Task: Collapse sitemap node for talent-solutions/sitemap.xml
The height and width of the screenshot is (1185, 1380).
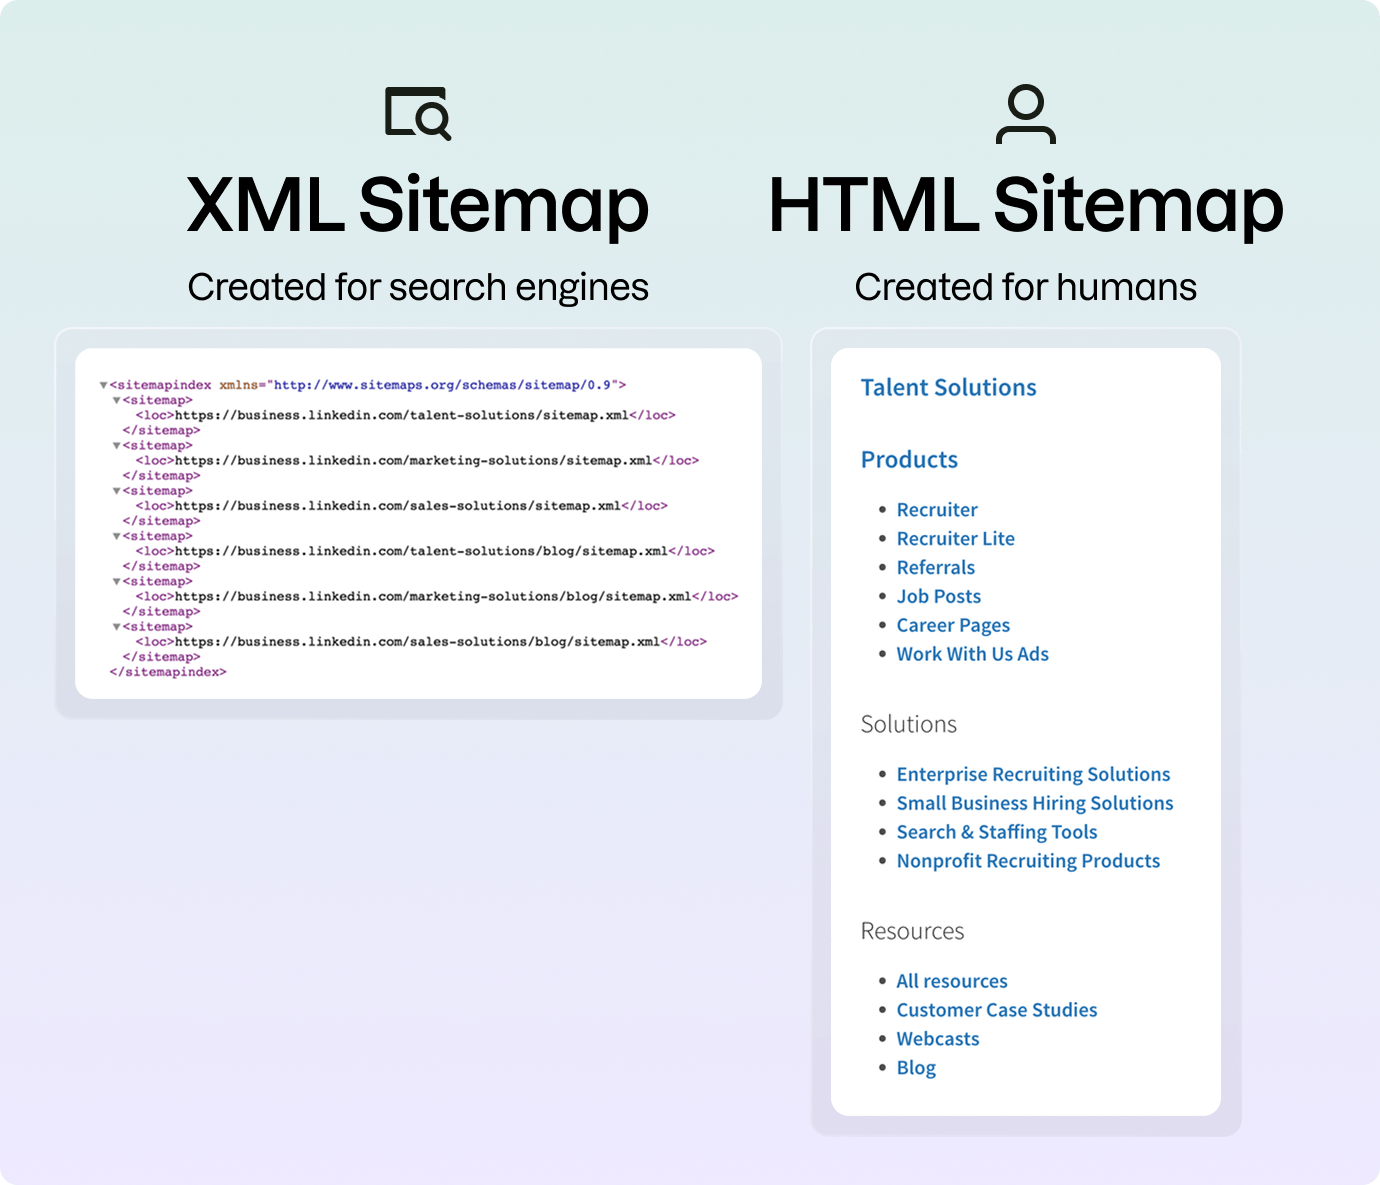Action: coord(116,400)
